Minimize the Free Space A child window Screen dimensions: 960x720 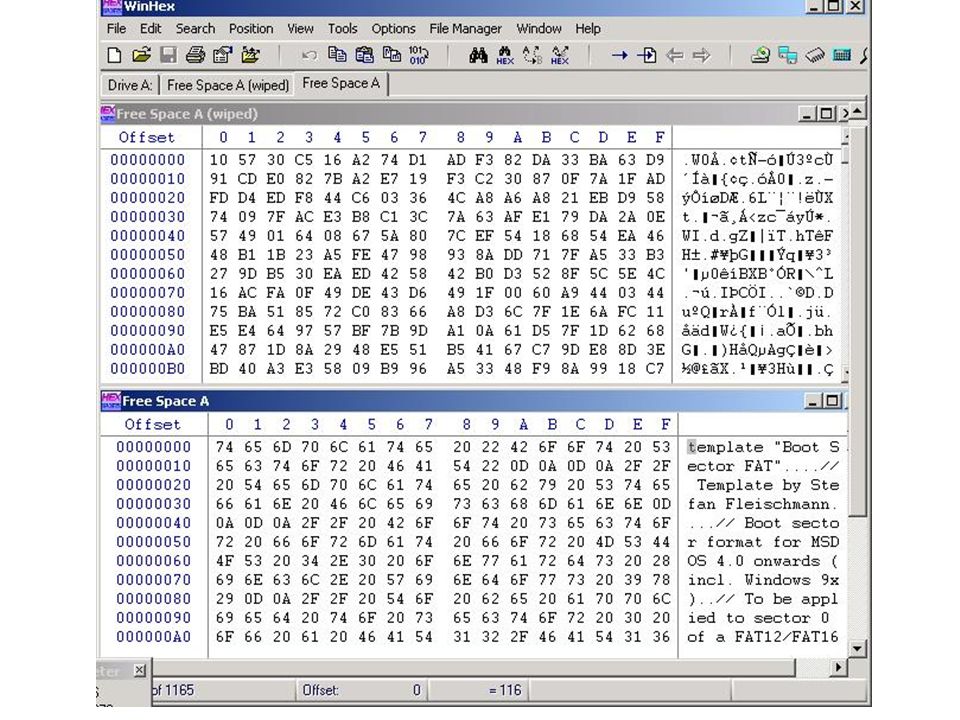click(x=813, y=401)
